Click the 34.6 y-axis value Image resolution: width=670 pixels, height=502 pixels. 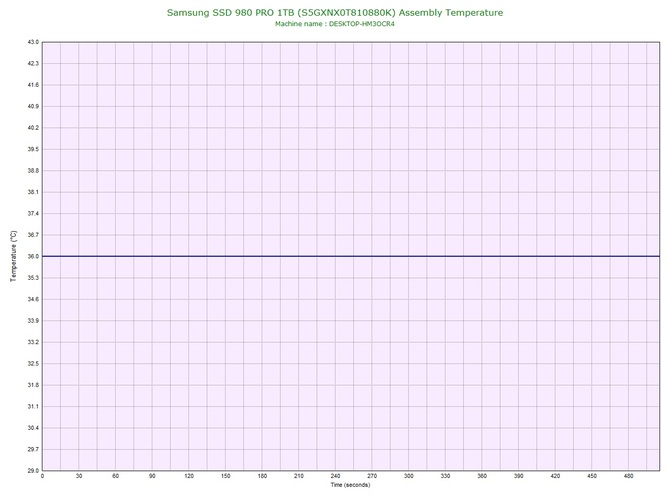(33, 299)
